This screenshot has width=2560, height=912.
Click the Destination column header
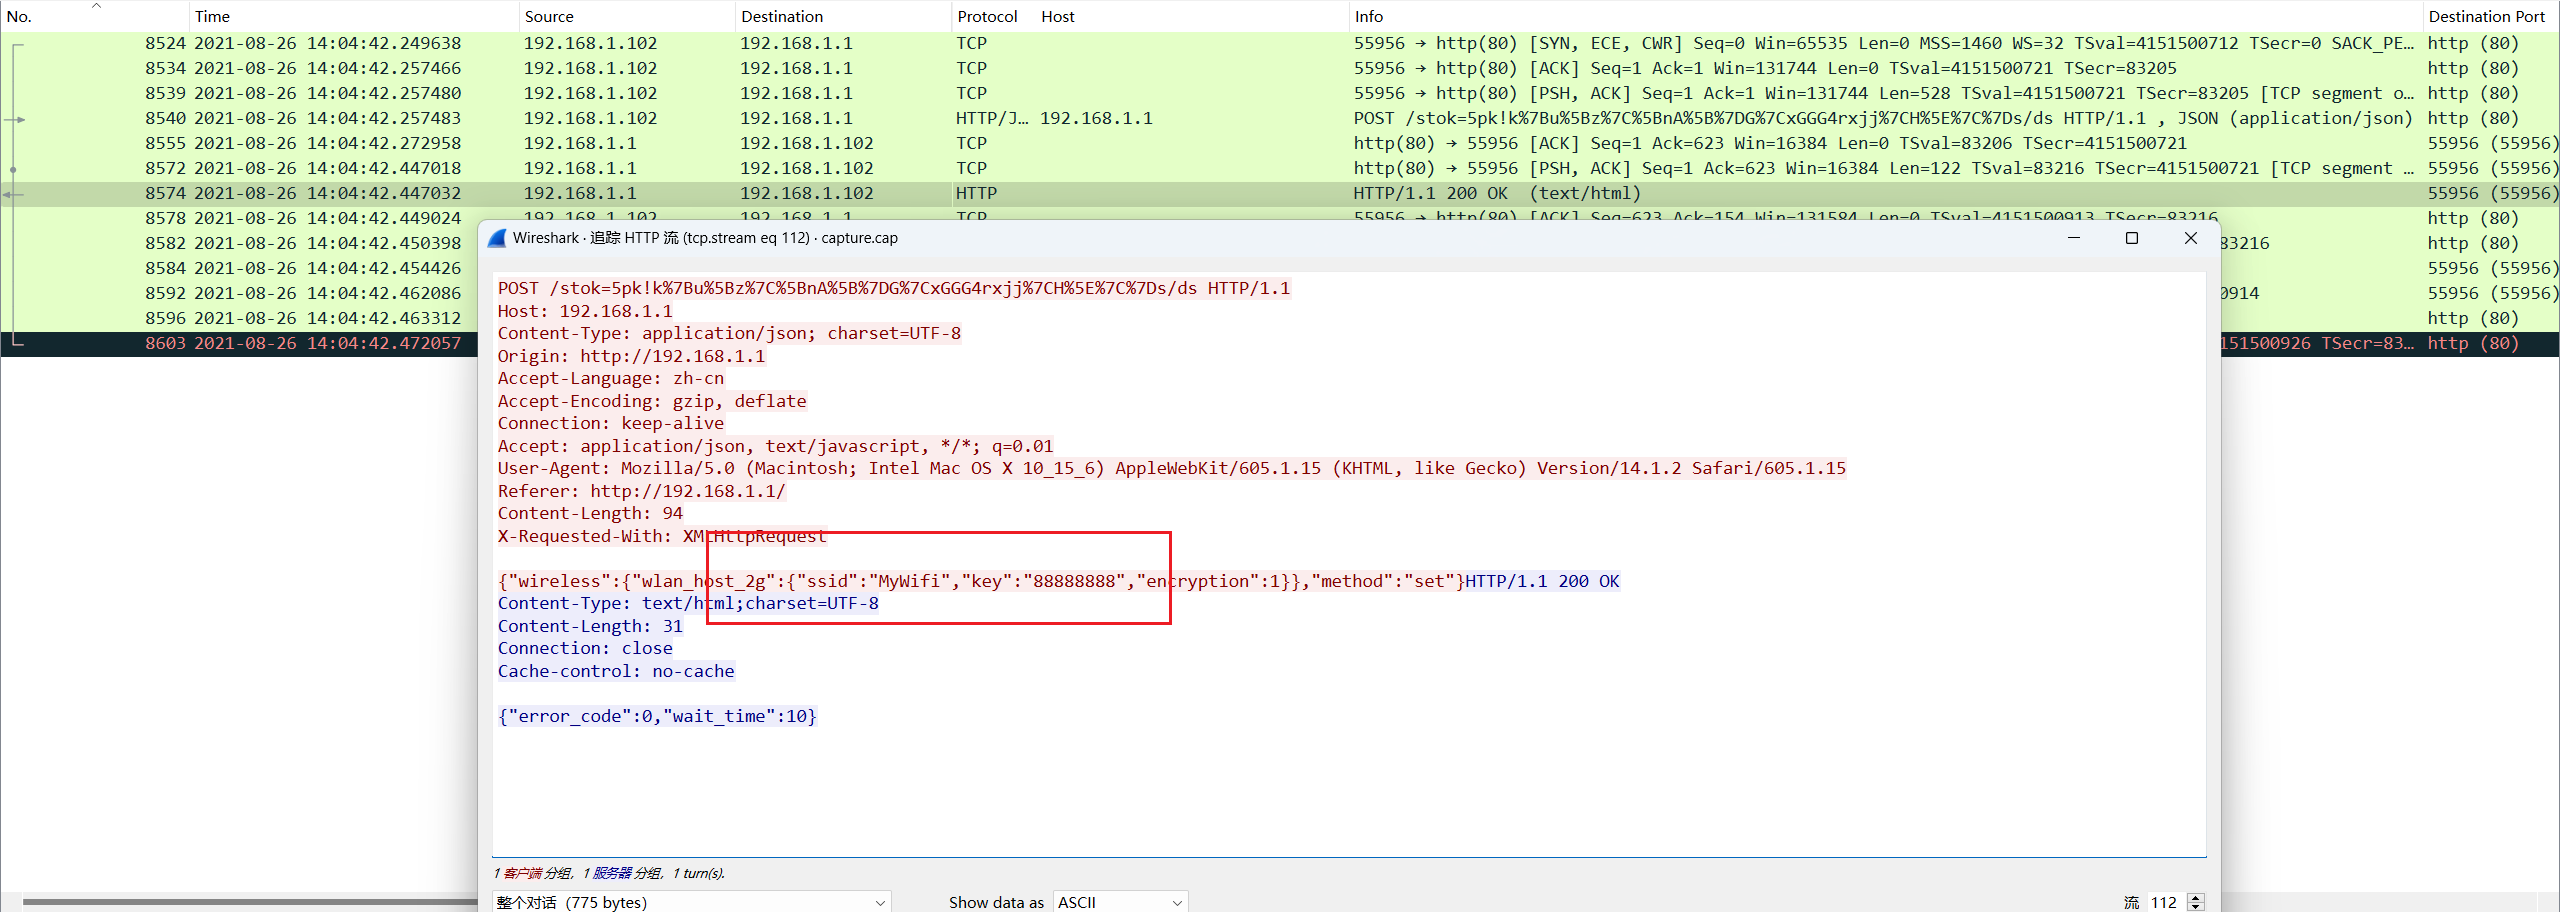tap(782, 17)
